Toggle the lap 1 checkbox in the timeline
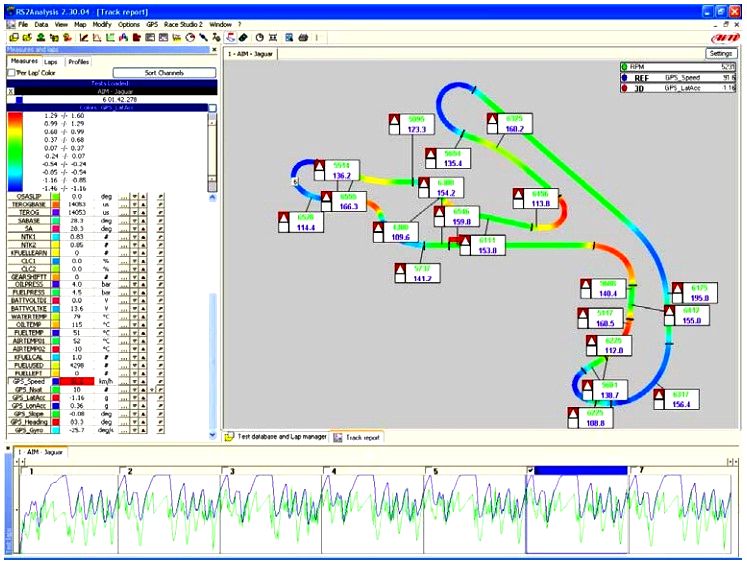Viewport: 747px width, 563px height. (23, 469)
